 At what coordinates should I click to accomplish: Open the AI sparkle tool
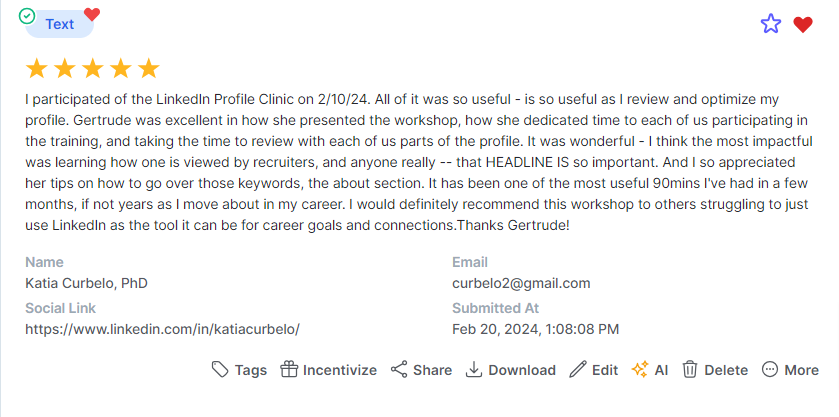(649, 370)
